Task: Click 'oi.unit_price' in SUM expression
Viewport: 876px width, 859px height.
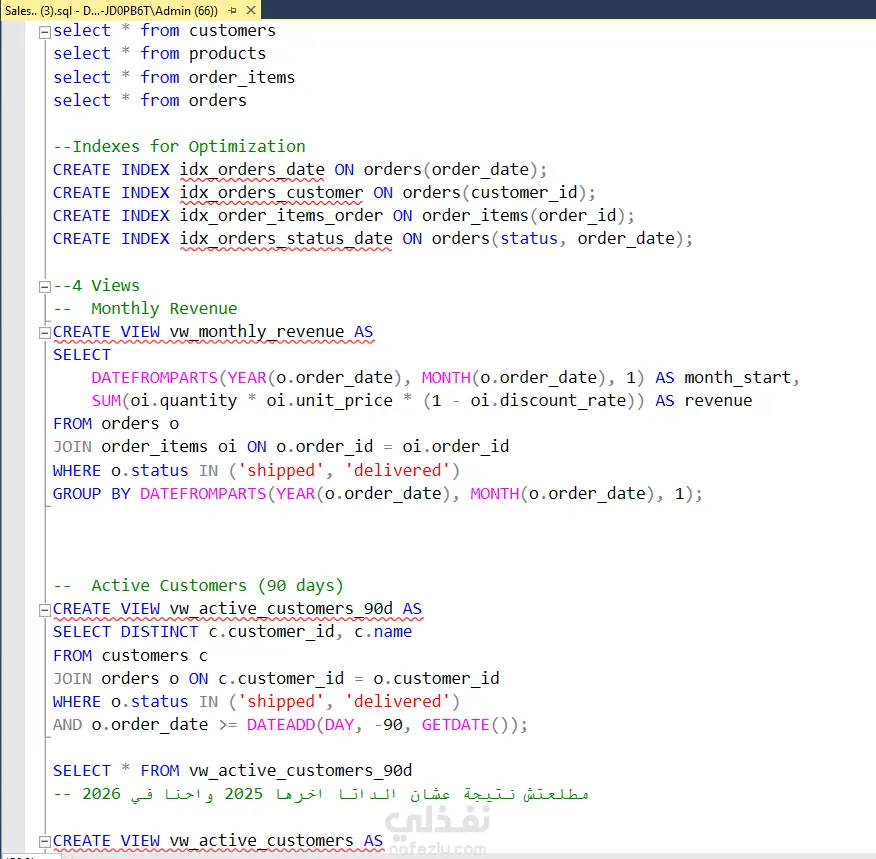Action: [x=330, y=400]
